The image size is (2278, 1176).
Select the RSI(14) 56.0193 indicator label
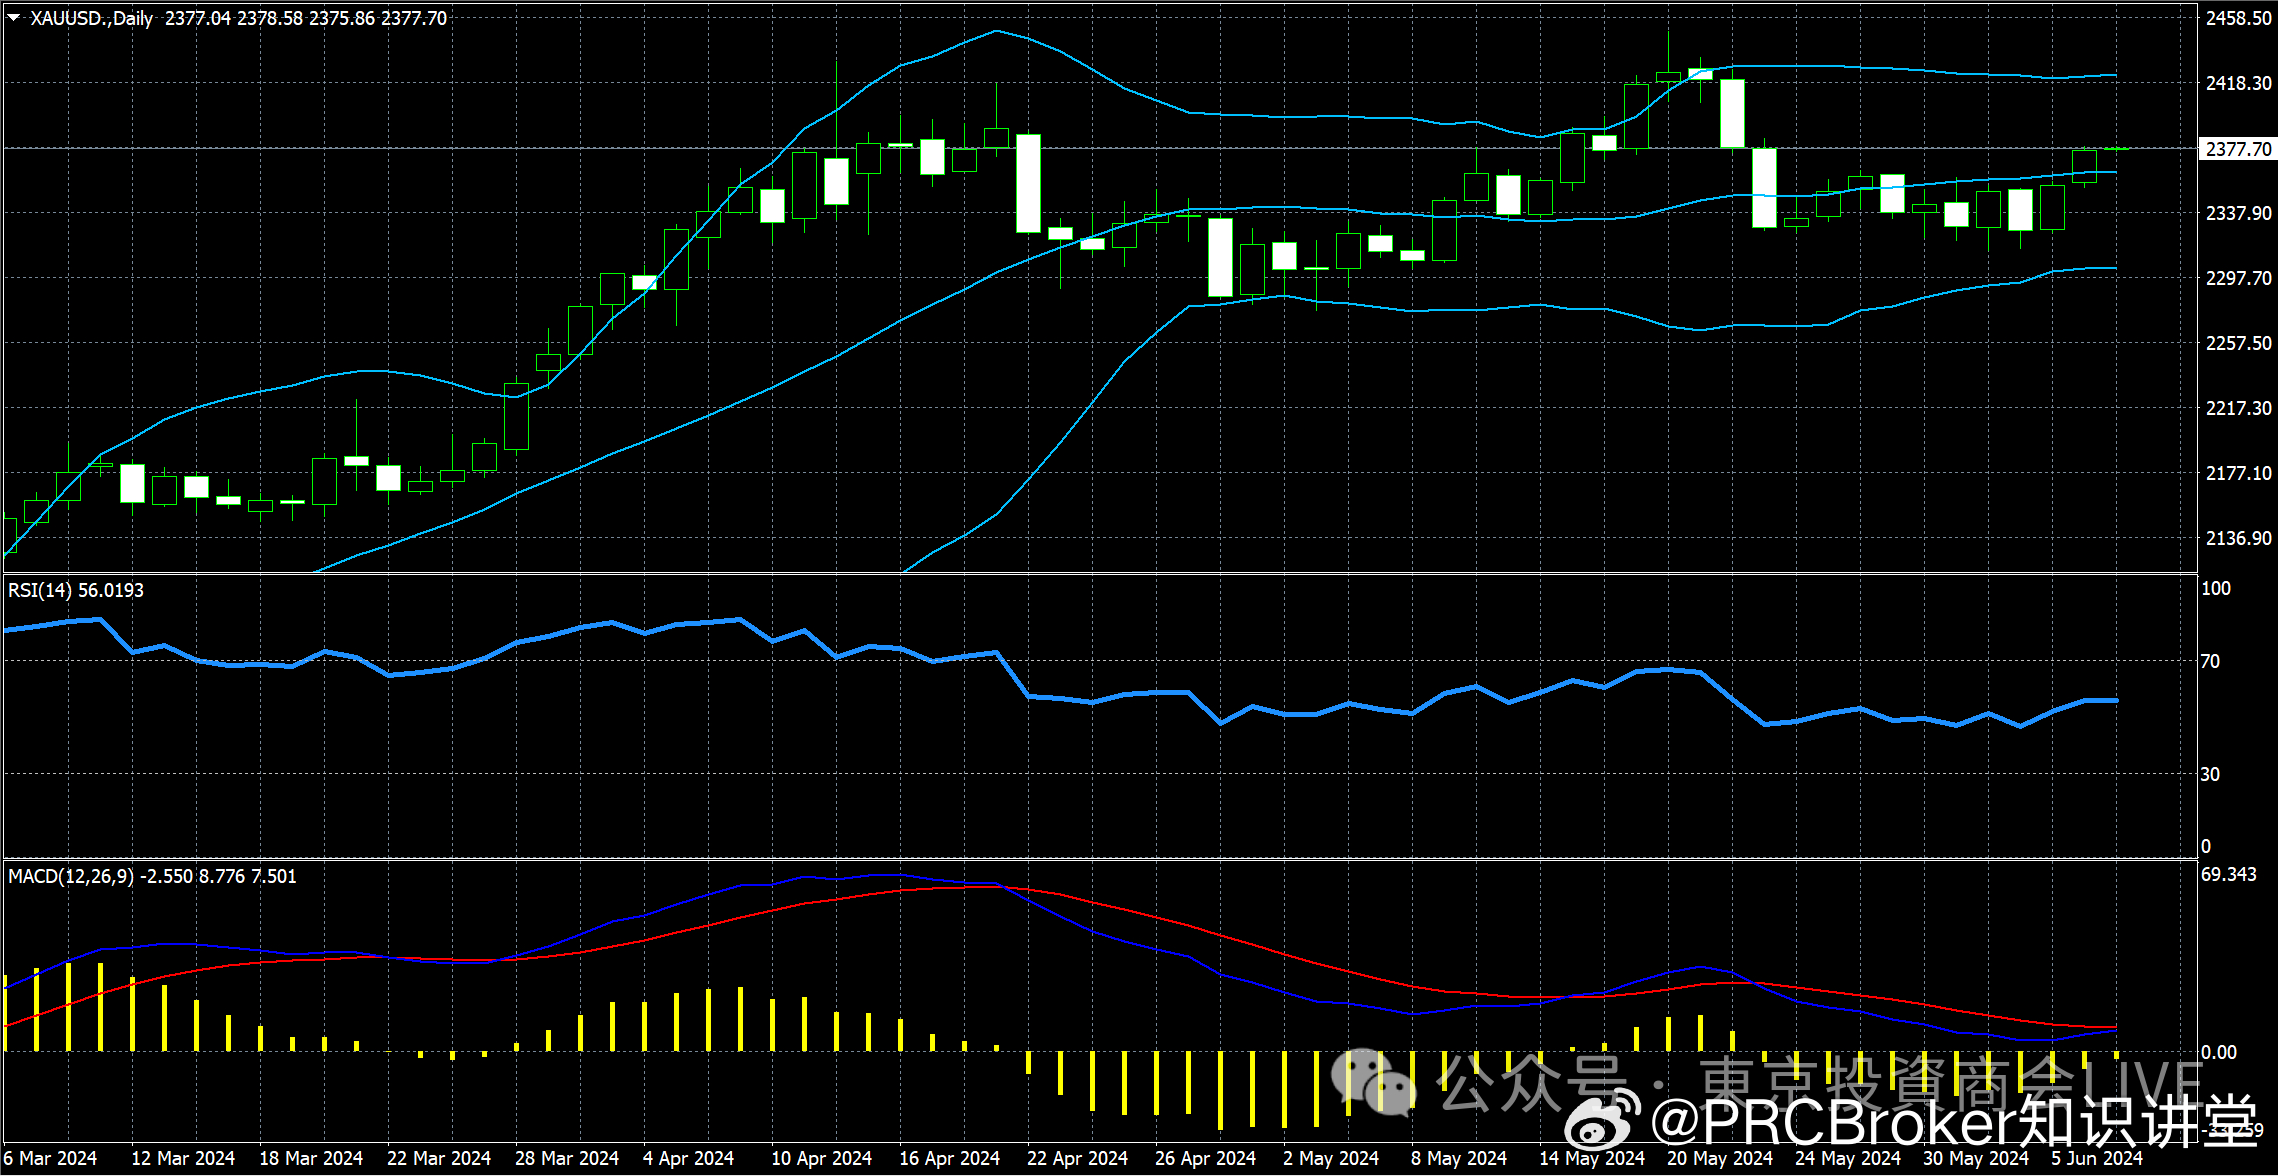(76, 590)
